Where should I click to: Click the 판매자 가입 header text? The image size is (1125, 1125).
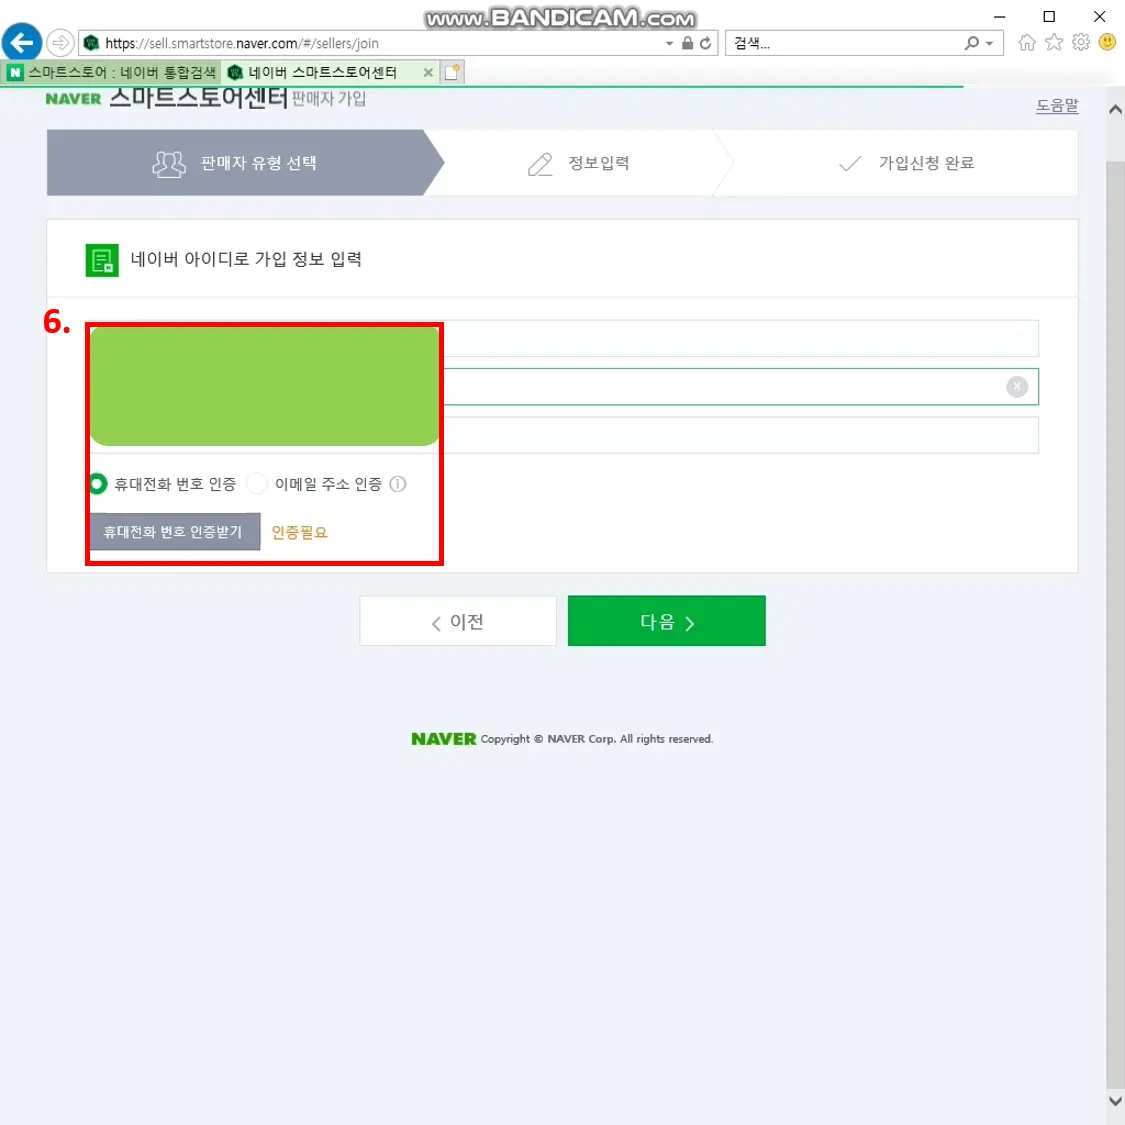(329, 99)
